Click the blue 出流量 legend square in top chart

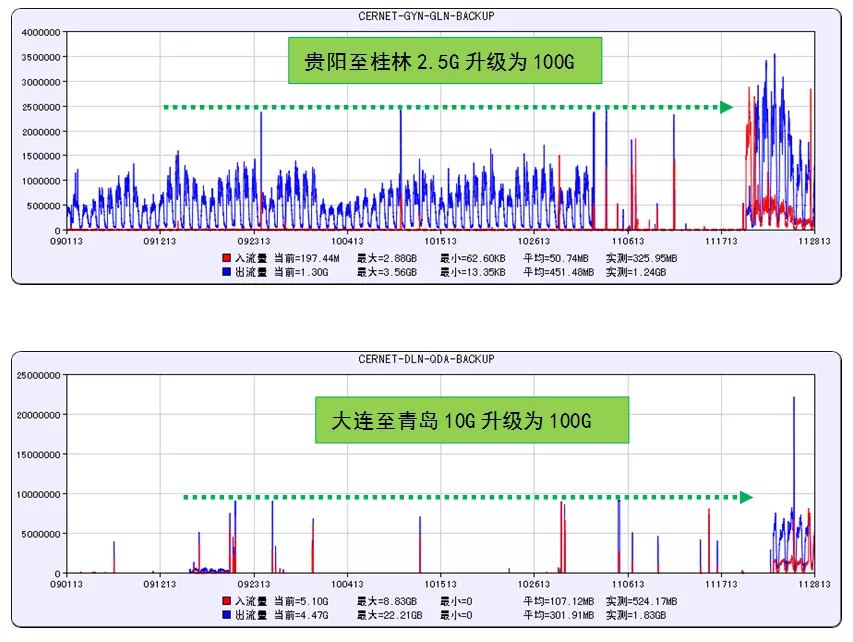coord(226,271)
